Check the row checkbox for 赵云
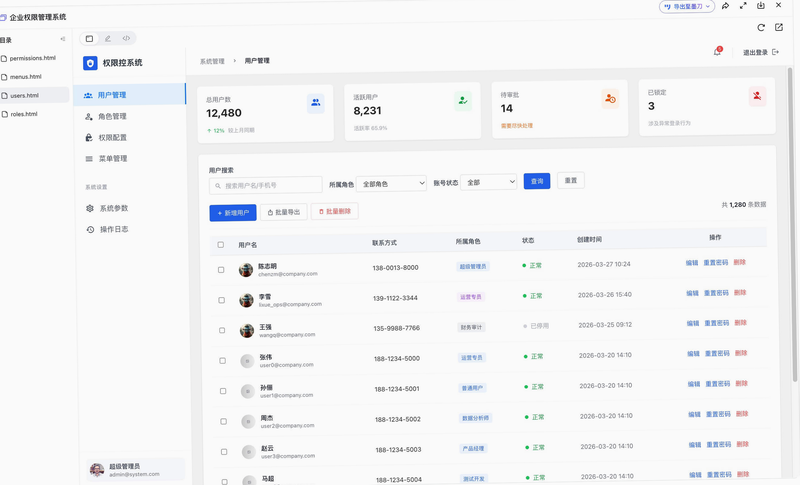This screenshot has width=800, height=485. tap(224, 452)
